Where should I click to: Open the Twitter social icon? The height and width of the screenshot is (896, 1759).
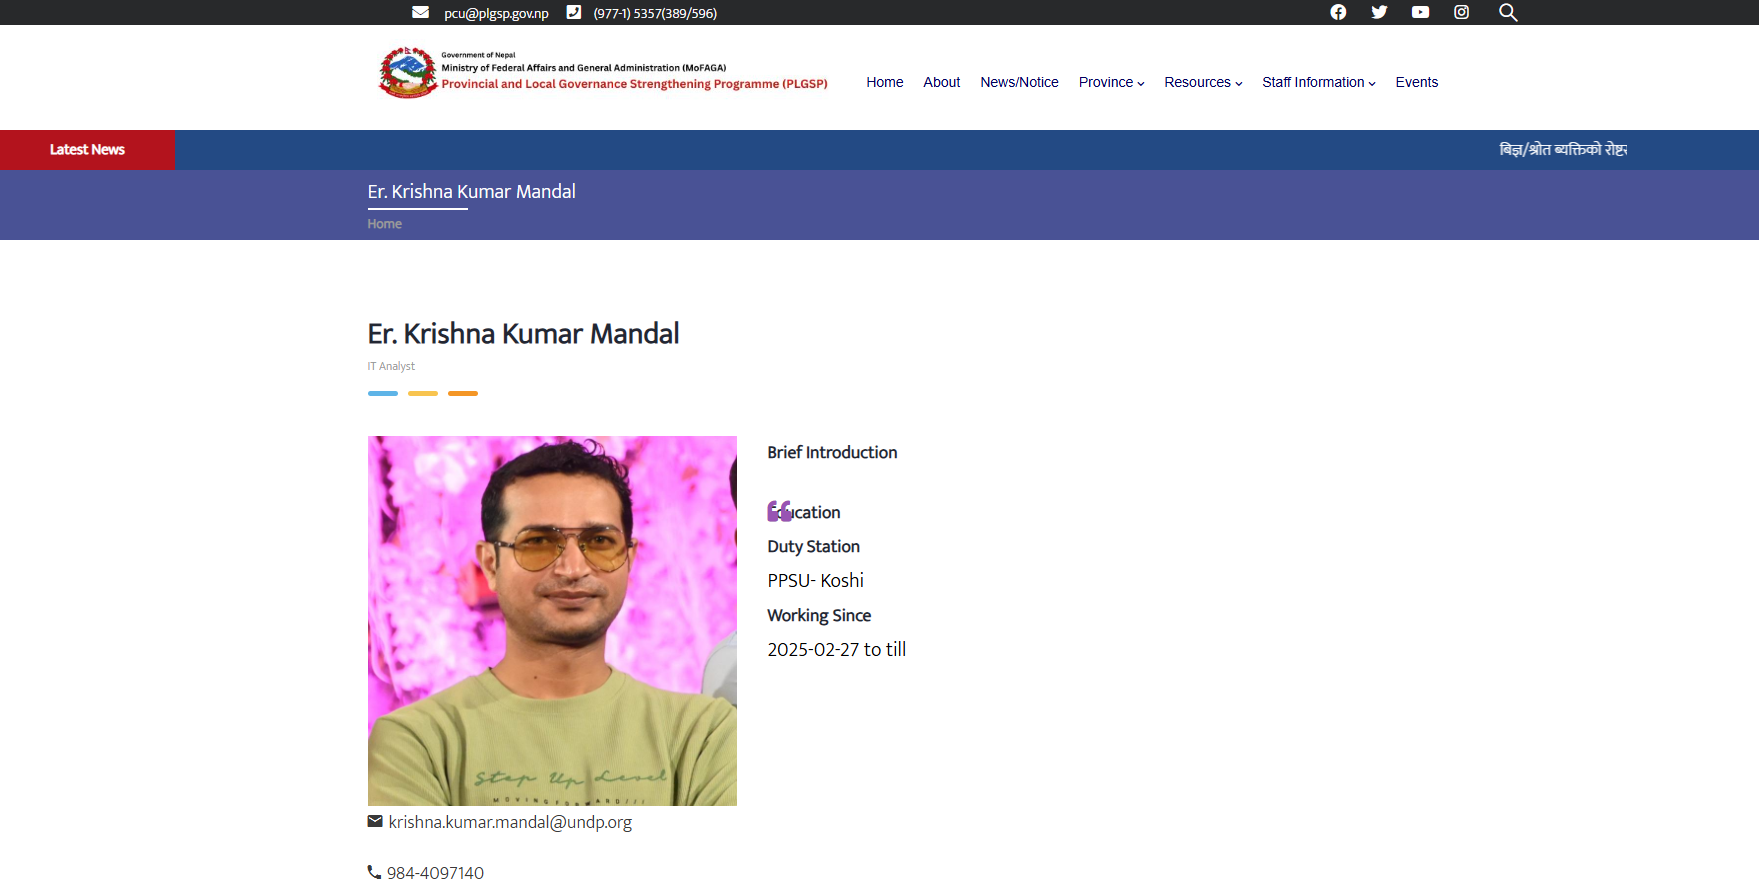pos(1379,12)
